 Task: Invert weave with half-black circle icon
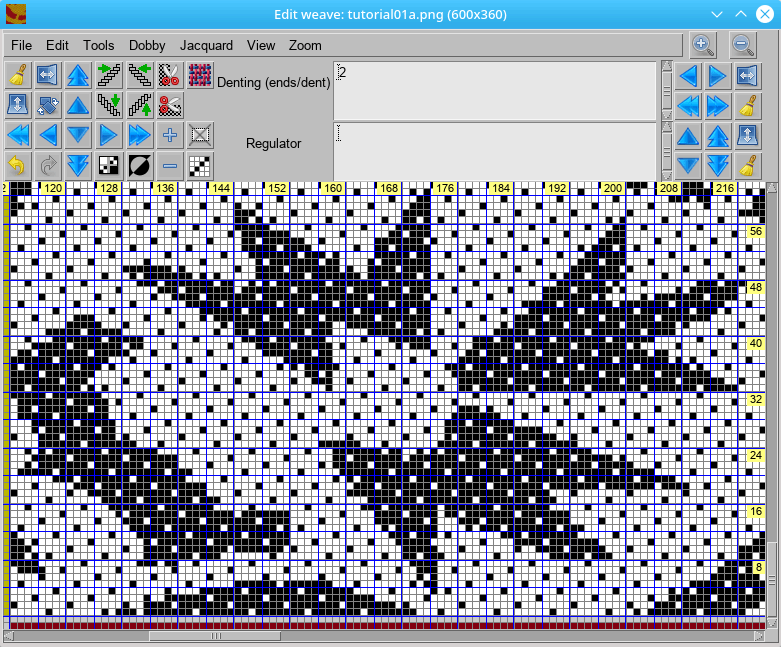click(139, 165)
